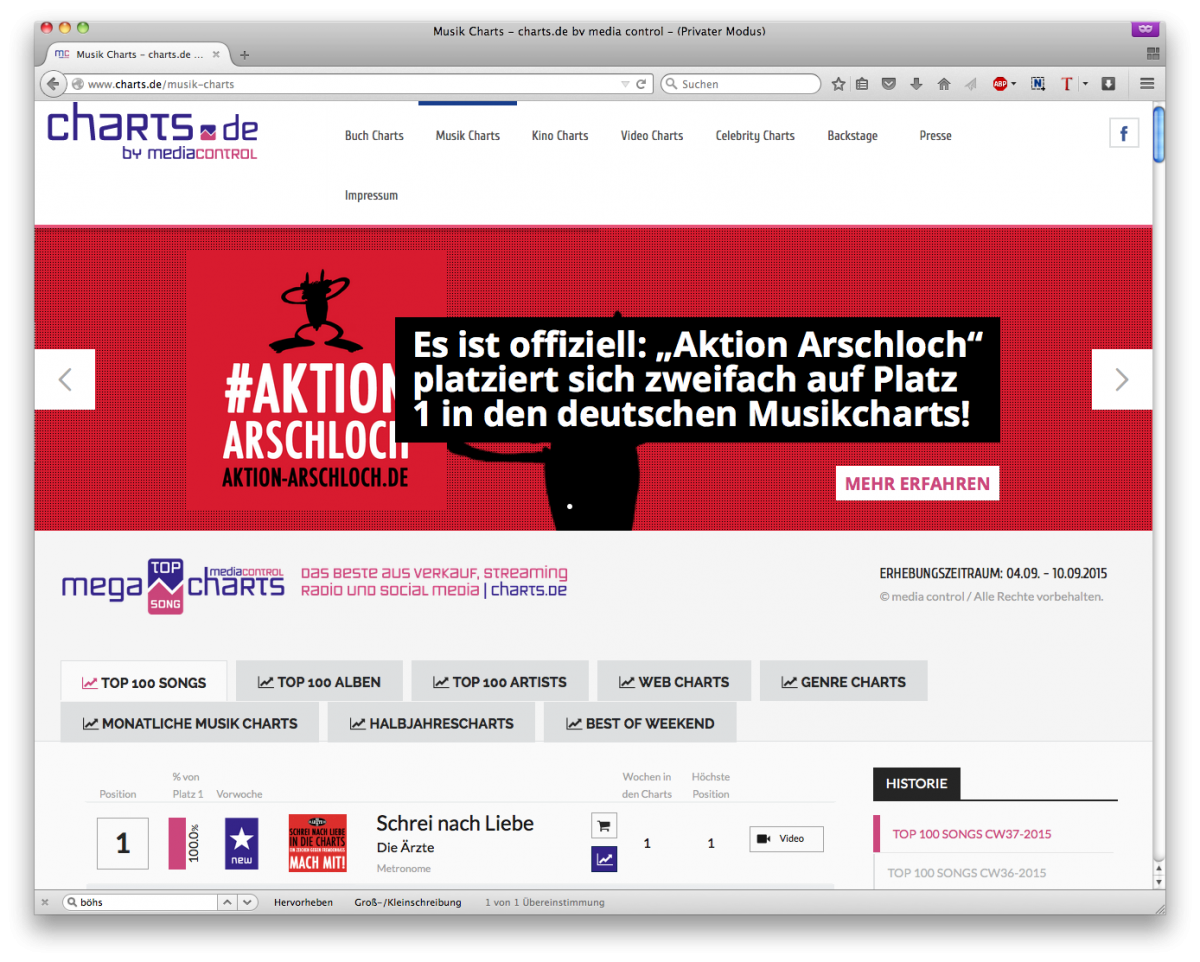
Task: Save the page to Pocket
Action: (x=888, y=84)
